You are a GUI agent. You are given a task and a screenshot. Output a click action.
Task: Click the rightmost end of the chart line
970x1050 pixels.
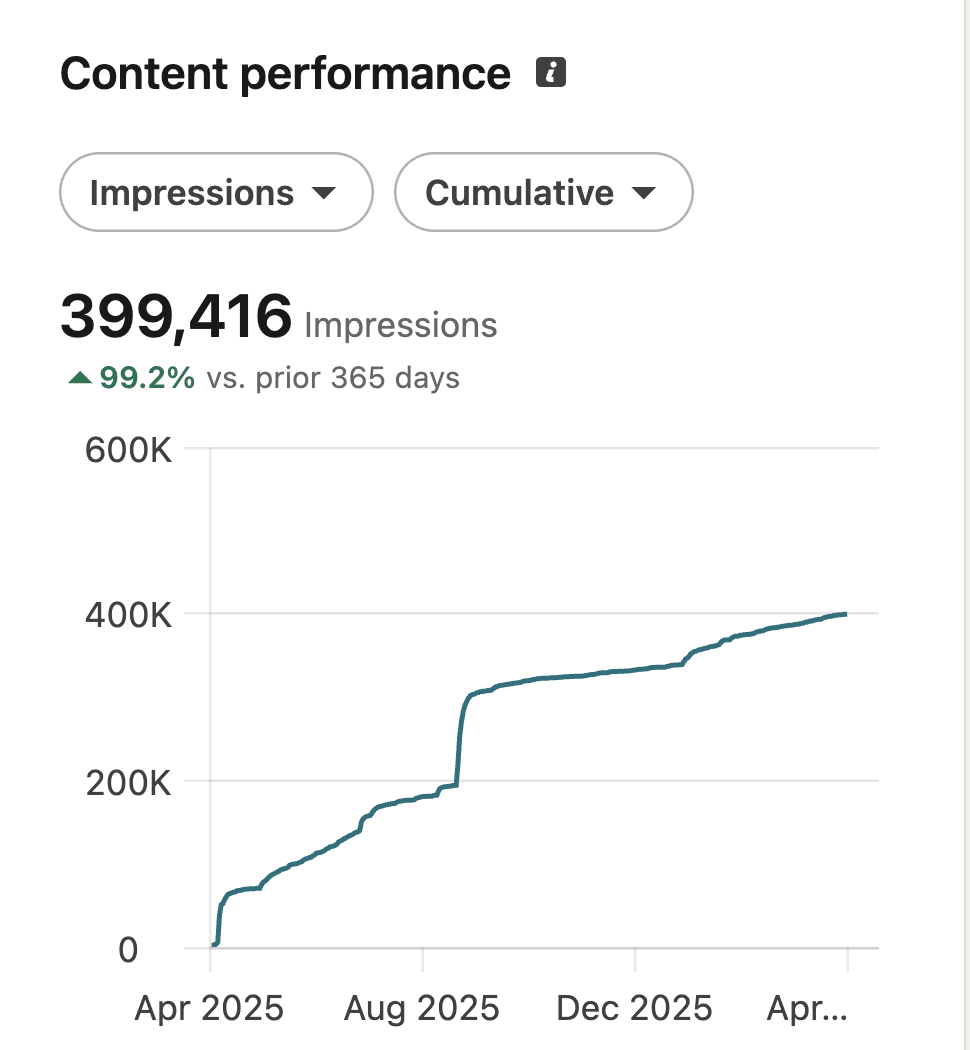click(x=846, y=614)
